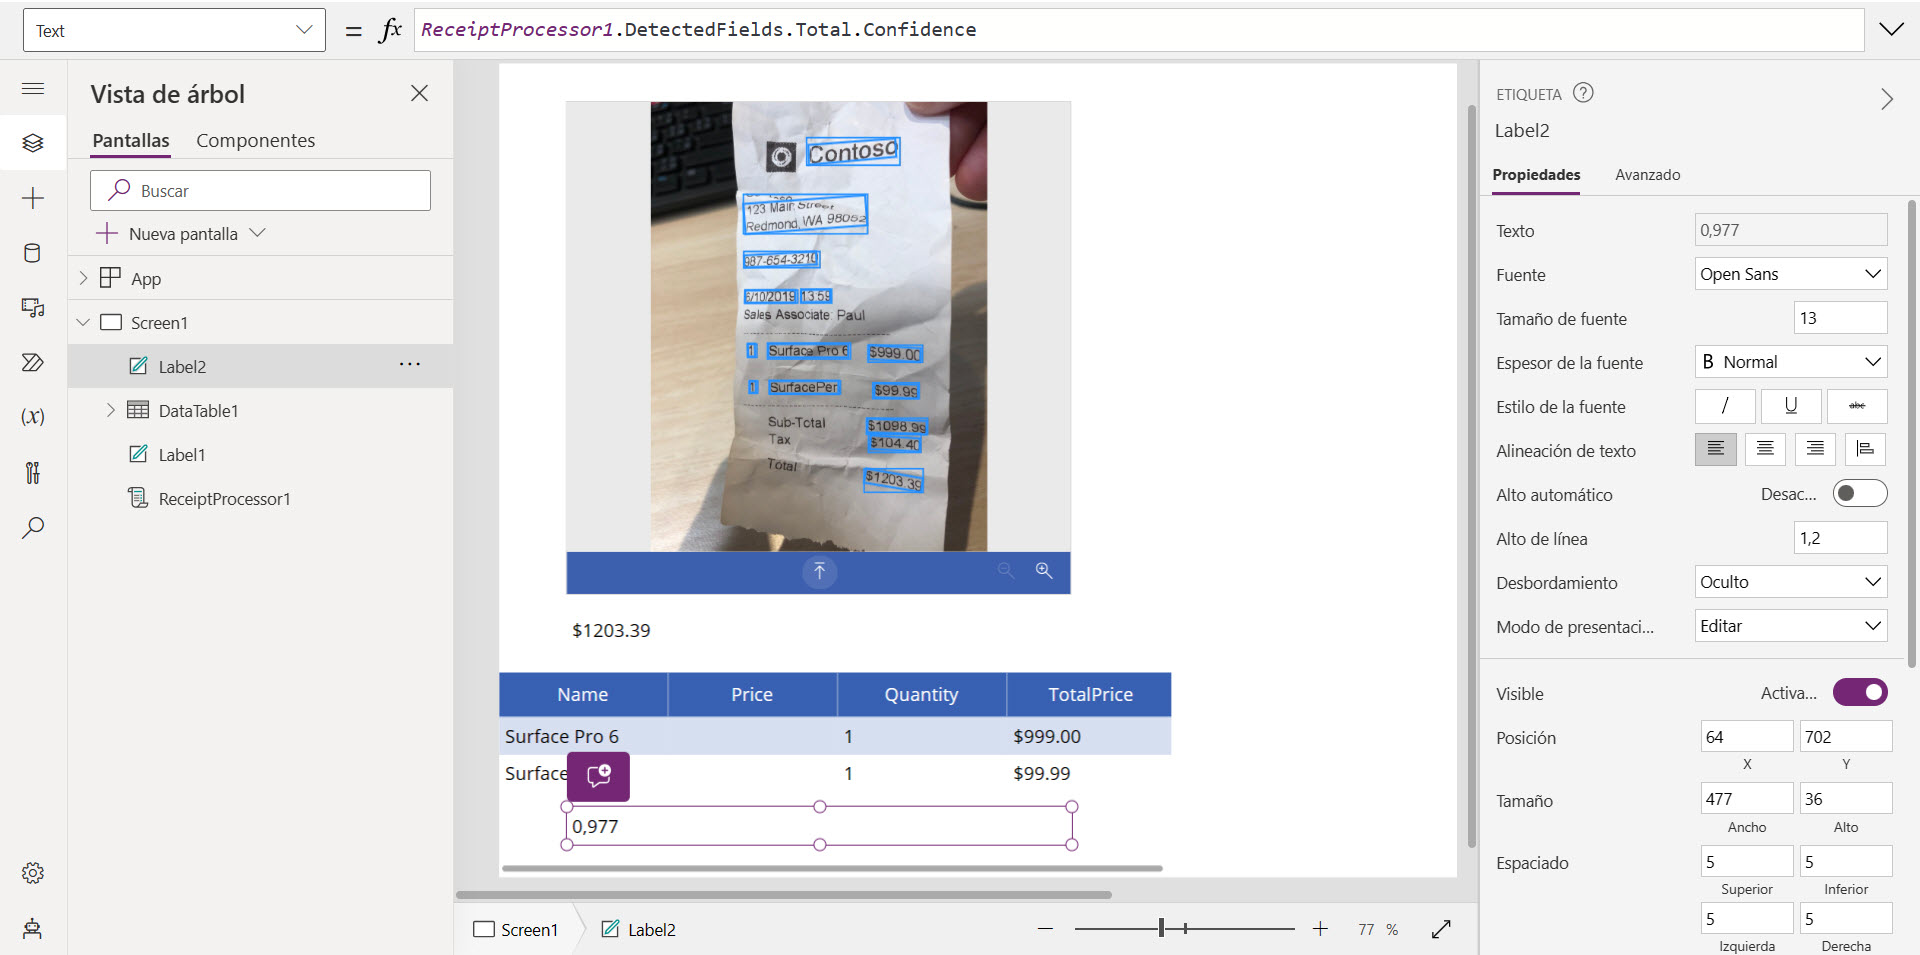
Task: Click the Buscar search field
Action: (x=260, y=190)
